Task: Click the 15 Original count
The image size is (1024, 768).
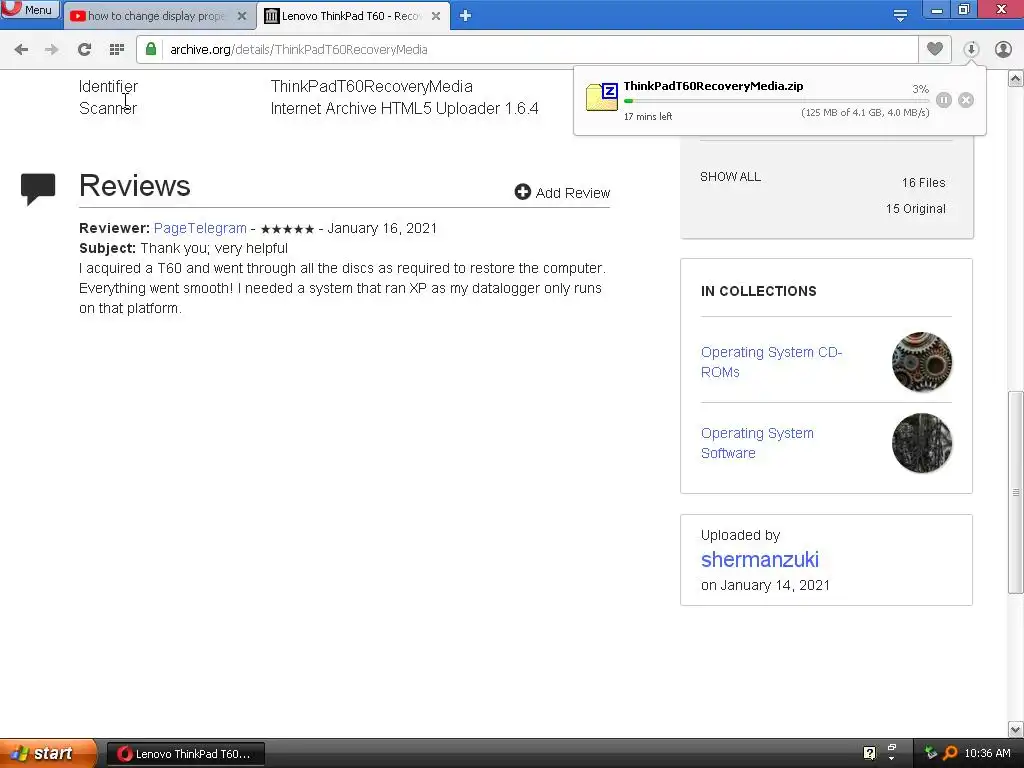Action: (x=916, y=209)
